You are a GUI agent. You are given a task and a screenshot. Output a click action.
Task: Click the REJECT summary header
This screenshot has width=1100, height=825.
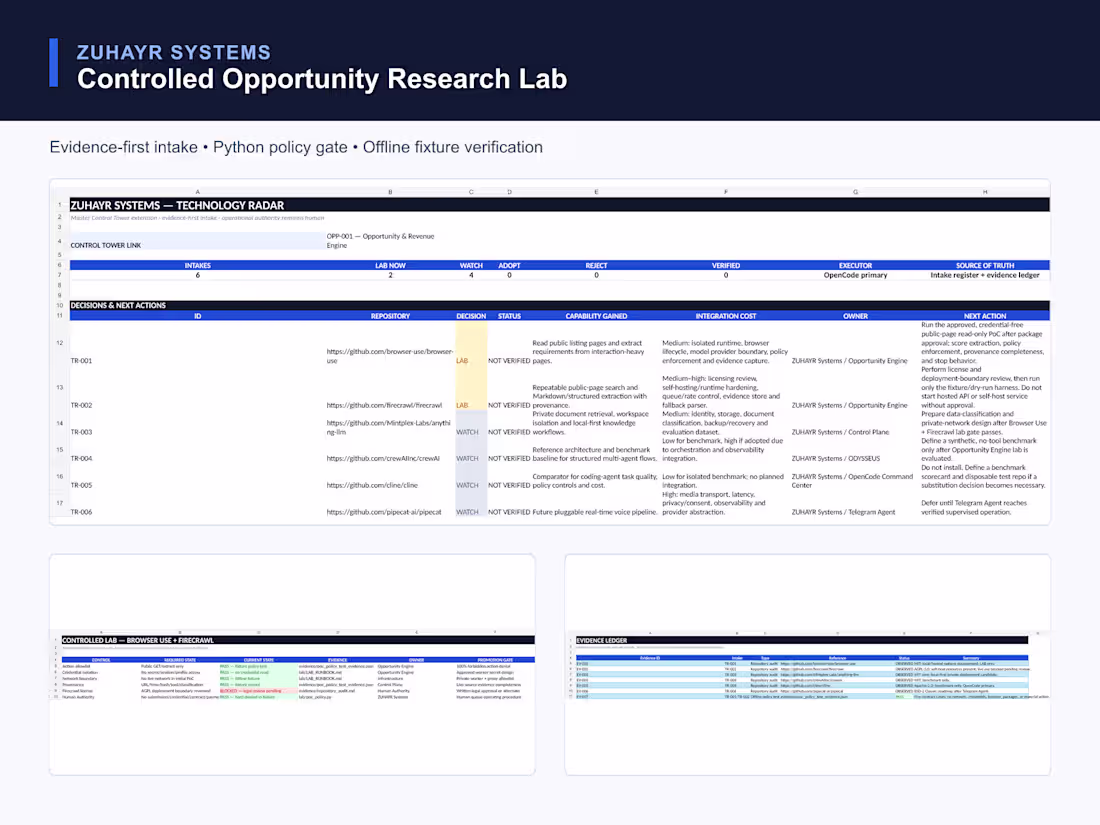tap(596, 265)
